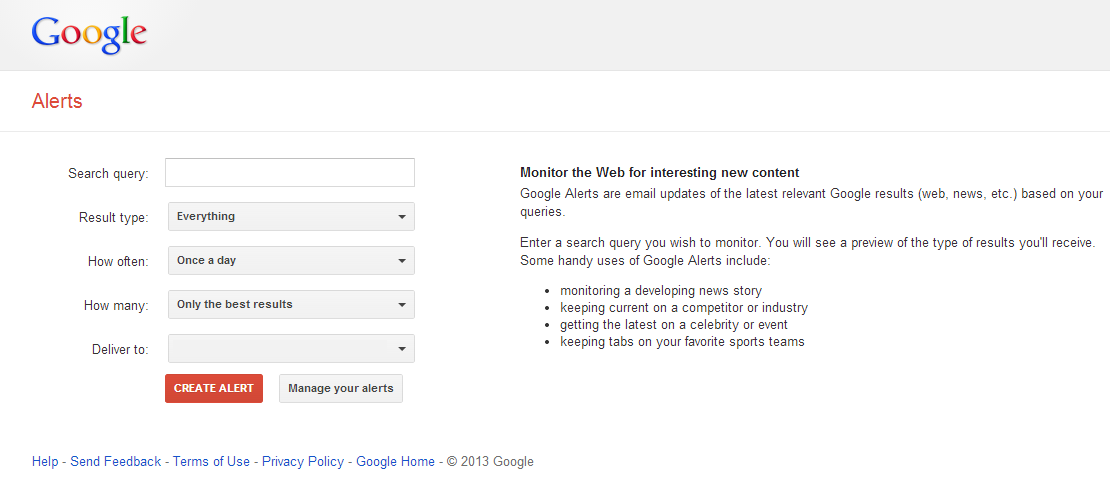
Task: Click the "Deliver to:" field label
Action: [x=119, y=350]
